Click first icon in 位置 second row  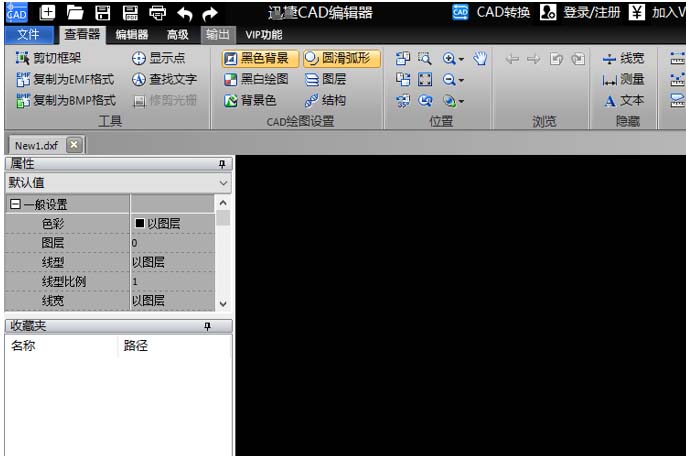coord(403,79)
